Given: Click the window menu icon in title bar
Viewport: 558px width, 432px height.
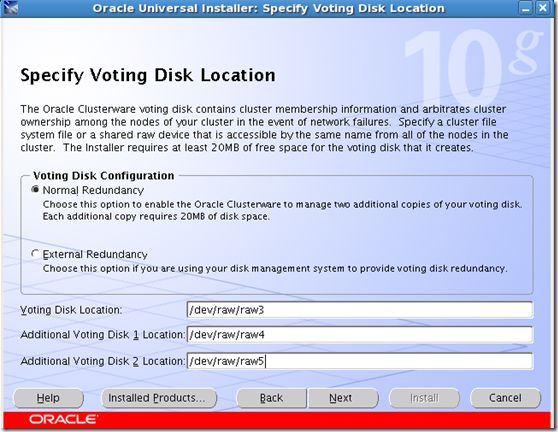Looking at the screenshot, I should tap(10, 8).
